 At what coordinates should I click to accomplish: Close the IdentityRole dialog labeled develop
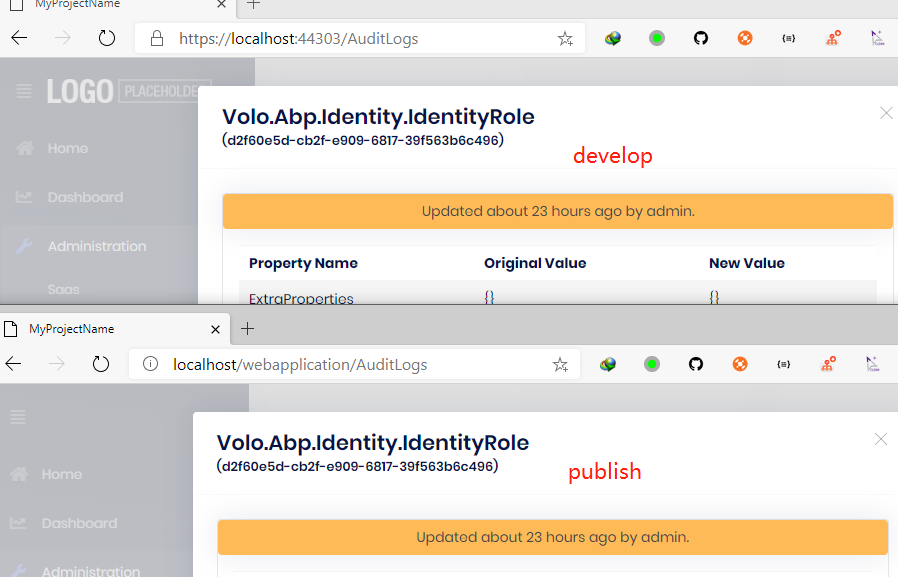(x=886, y=113)
